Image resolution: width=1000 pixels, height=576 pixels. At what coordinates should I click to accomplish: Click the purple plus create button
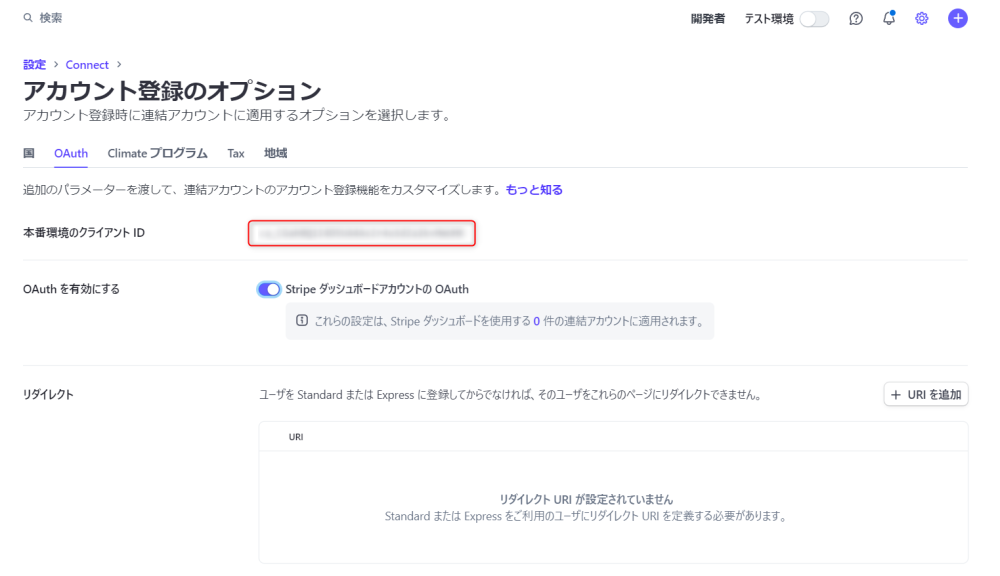(958, 18)
